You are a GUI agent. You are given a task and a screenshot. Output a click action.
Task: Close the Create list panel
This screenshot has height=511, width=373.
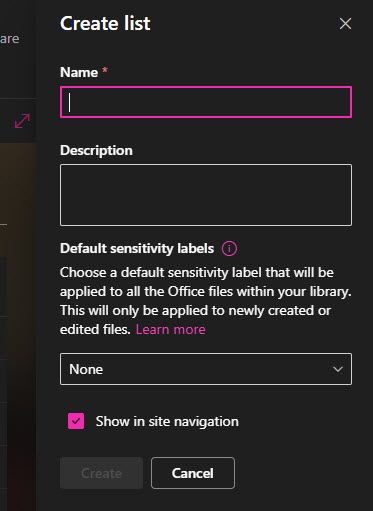point(345,24)
